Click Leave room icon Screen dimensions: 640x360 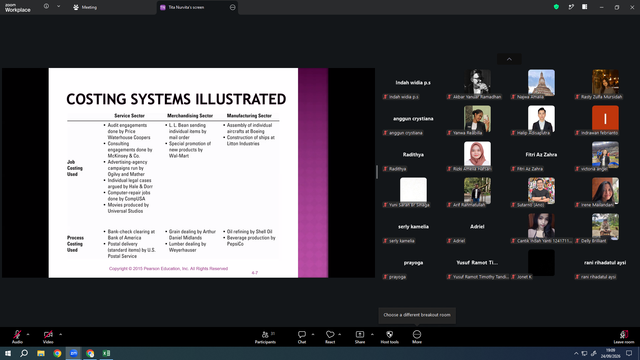(x=624, y=334)
